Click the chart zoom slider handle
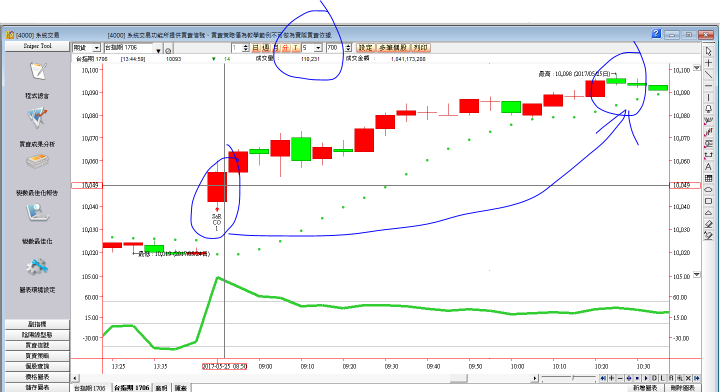The image size is (720, 392). click(x=573, y=378)
